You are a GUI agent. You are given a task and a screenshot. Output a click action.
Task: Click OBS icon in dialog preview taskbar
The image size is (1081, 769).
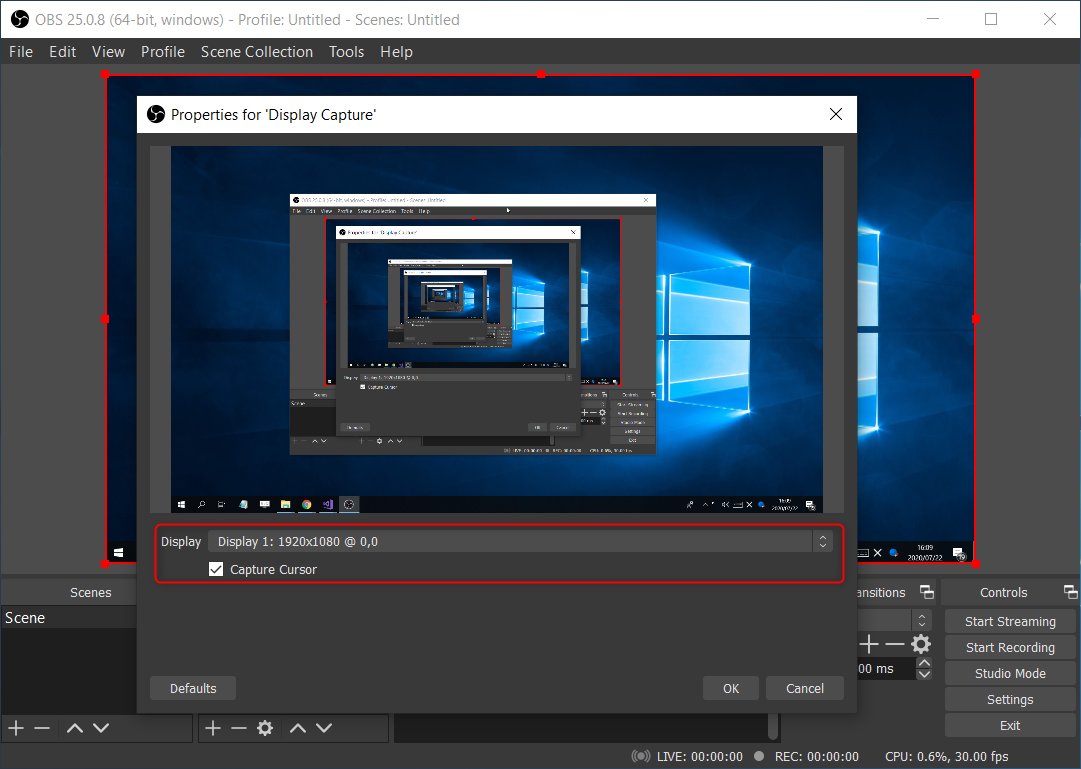[350, 505]
